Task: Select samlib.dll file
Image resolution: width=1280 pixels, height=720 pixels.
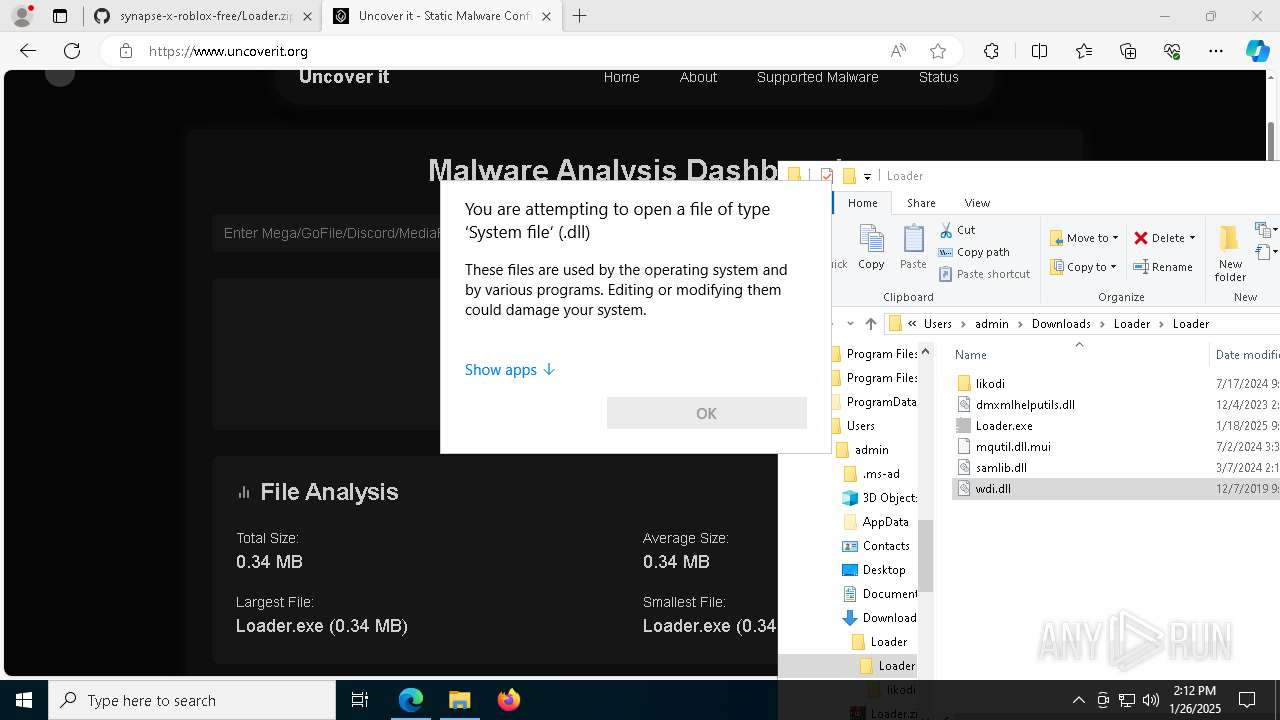Action: coord(1001,468)
